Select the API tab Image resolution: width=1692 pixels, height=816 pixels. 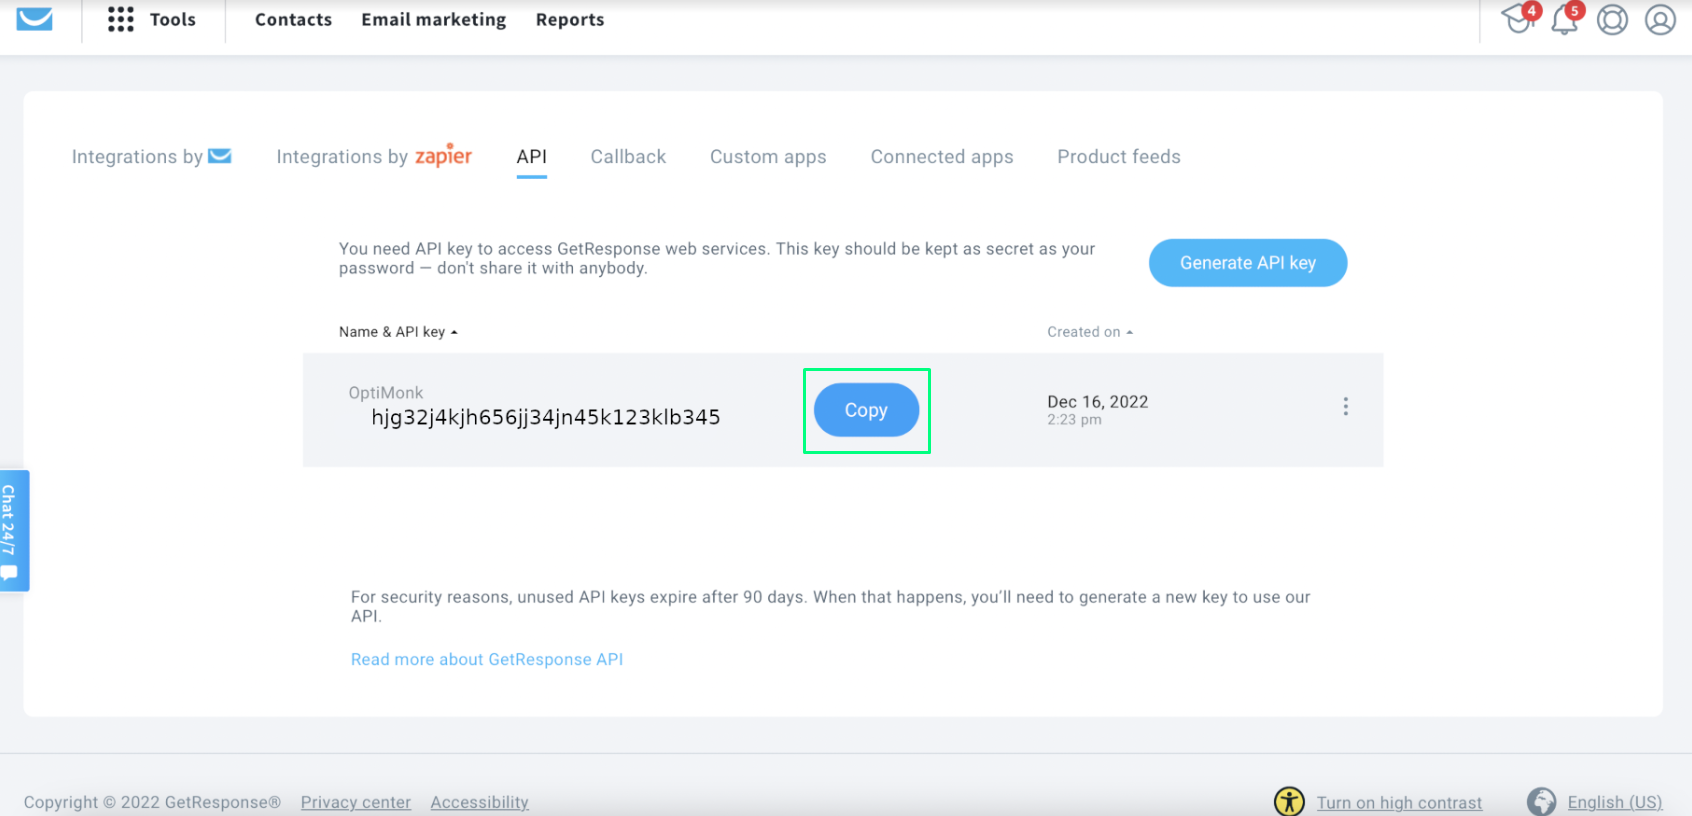click(x=532, y=156)
